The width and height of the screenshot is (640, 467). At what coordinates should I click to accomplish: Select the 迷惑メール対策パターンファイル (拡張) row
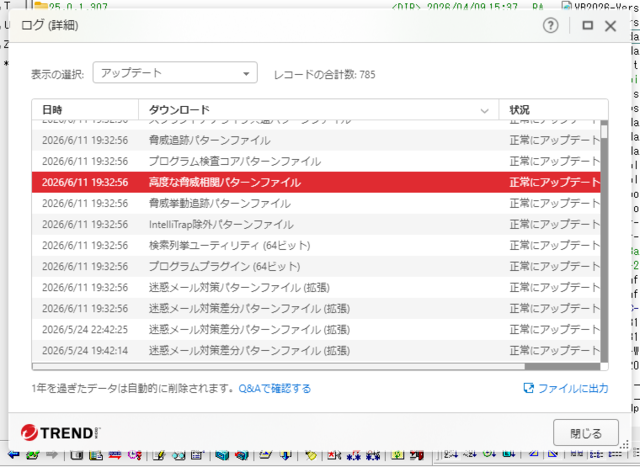(316, 287)
